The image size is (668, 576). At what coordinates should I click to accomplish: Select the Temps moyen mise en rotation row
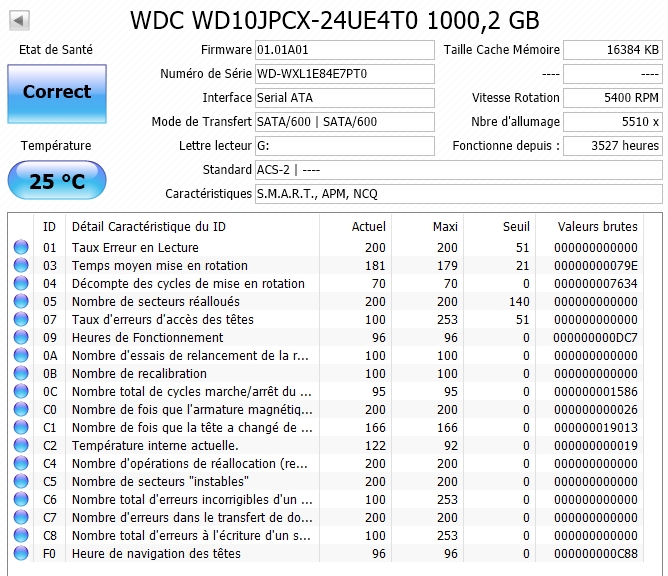(x=325, y=265)
